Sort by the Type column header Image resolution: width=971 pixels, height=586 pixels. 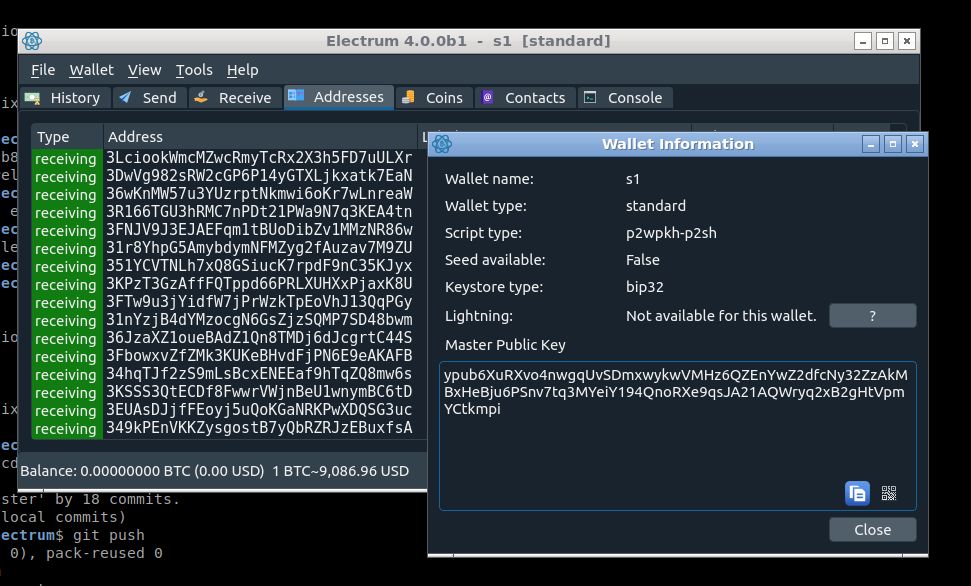(x=67, y=137)
